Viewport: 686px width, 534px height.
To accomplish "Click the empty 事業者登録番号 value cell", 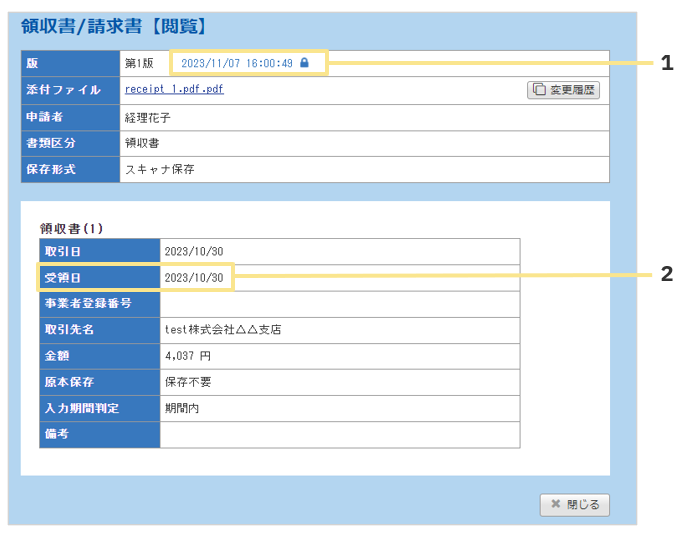I will pyautogui.click(x=339, y=303).
